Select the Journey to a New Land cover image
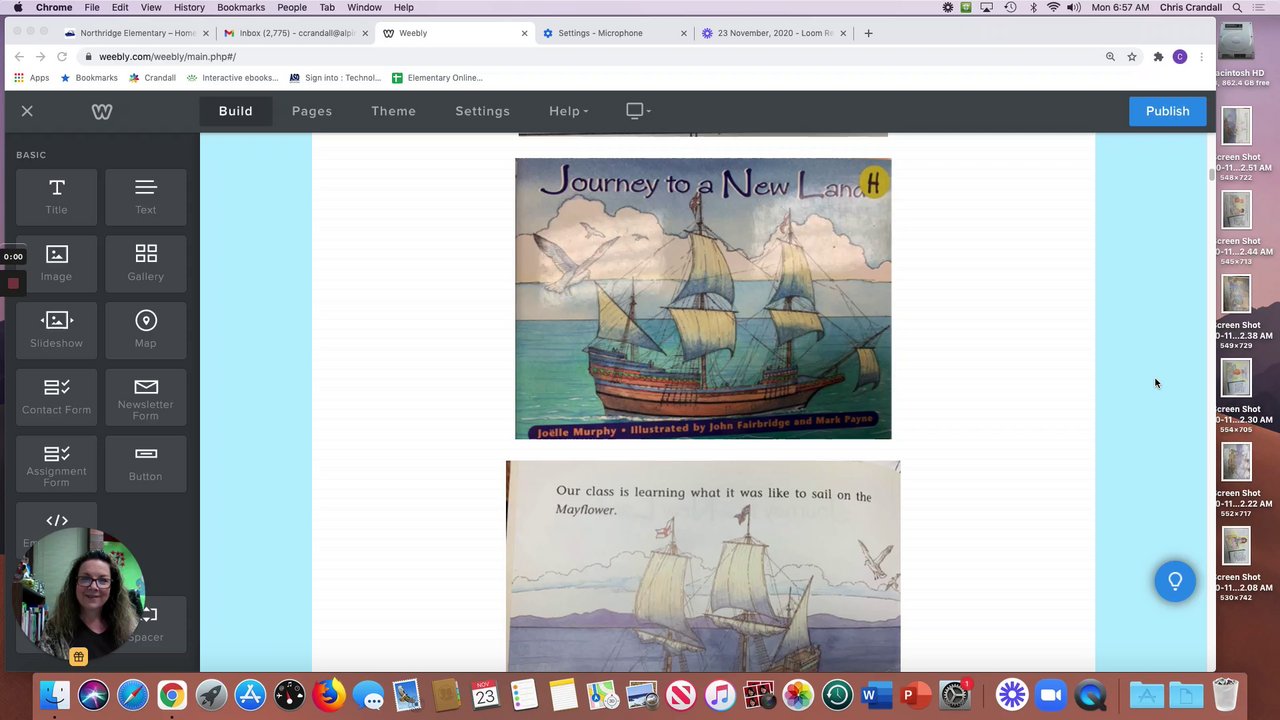This screenshot has width=1280, height=720. click(x=703, y=298)
